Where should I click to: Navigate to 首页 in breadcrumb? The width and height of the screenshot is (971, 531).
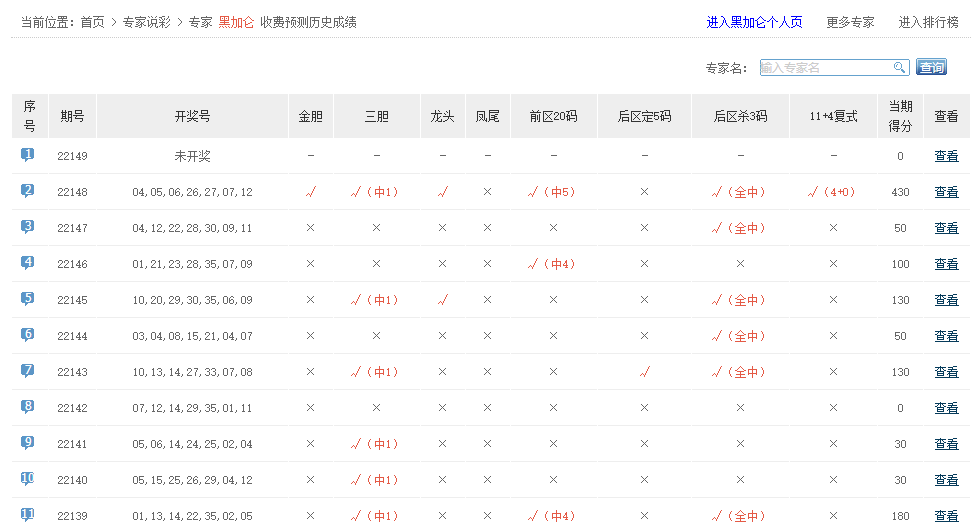pos(92,22)
